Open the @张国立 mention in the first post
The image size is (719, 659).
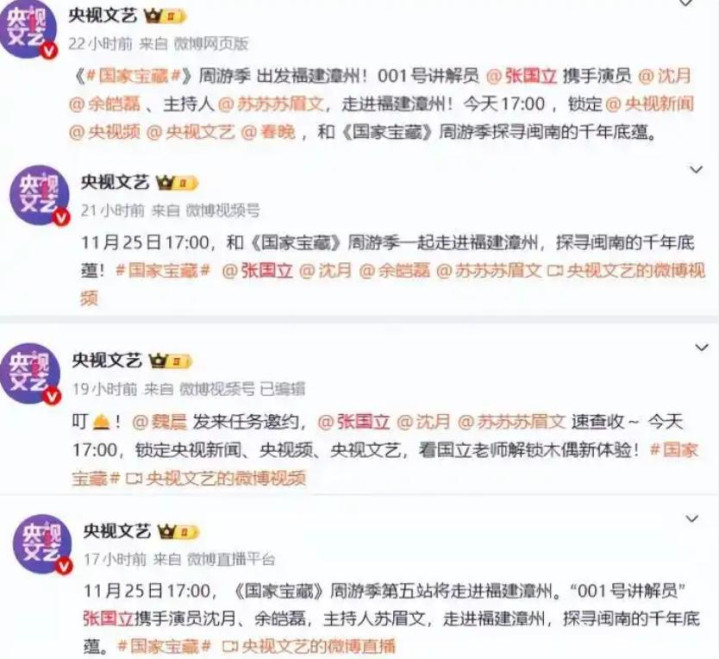[x=521, y=76]
